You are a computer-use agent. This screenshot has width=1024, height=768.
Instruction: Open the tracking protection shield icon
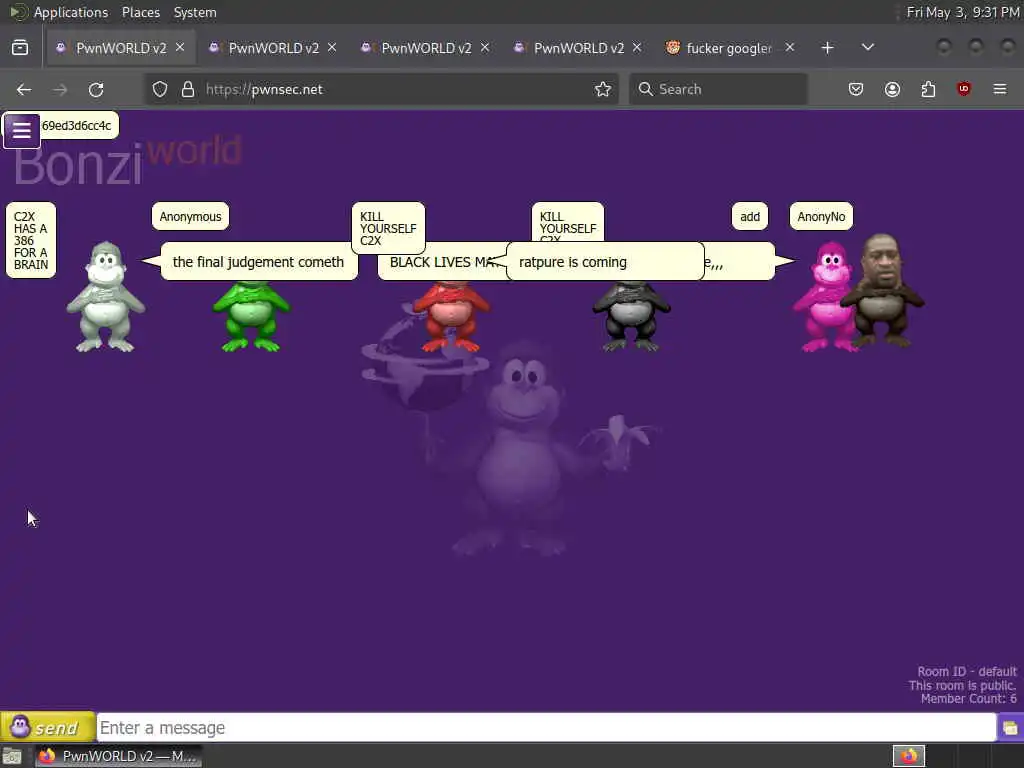(160, 89)
